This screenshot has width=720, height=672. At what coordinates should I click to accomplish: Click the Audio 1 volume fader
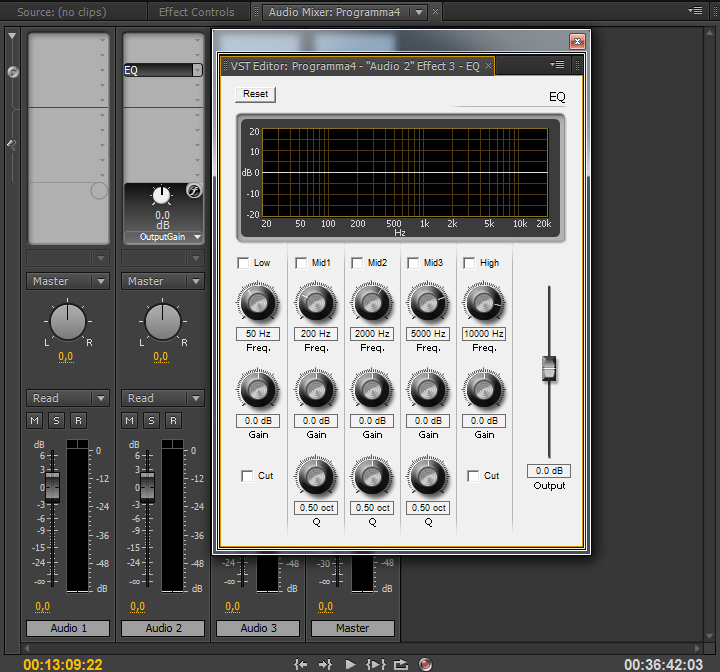(52, 486)
